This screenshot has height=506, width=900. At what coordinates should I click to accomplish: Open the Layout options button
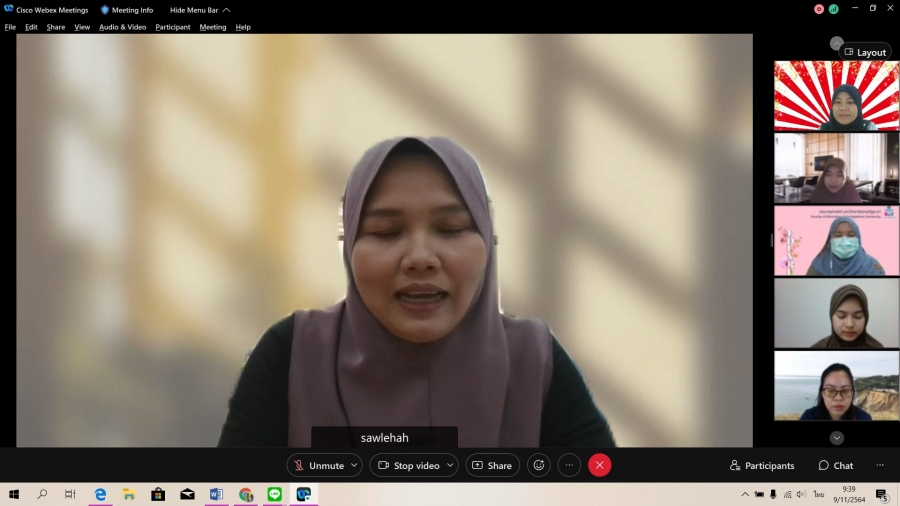865,52
